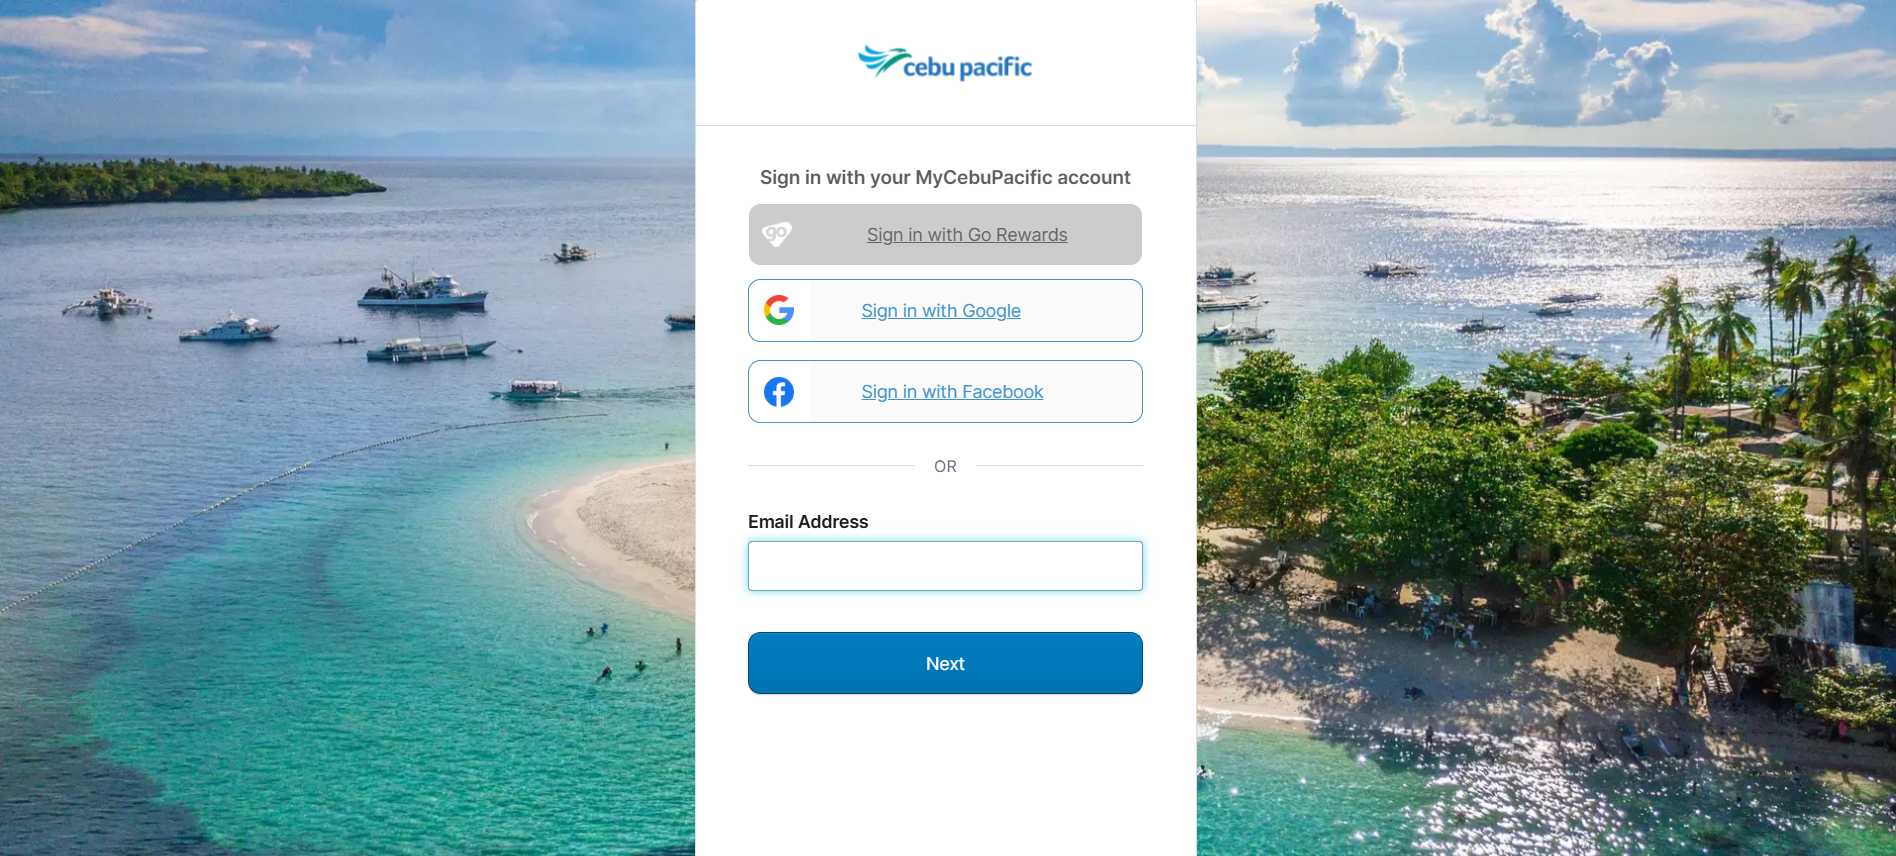This screenshot has width=1896, height=856.
Task: Click the Email Address field label
Action: point(808,522)
